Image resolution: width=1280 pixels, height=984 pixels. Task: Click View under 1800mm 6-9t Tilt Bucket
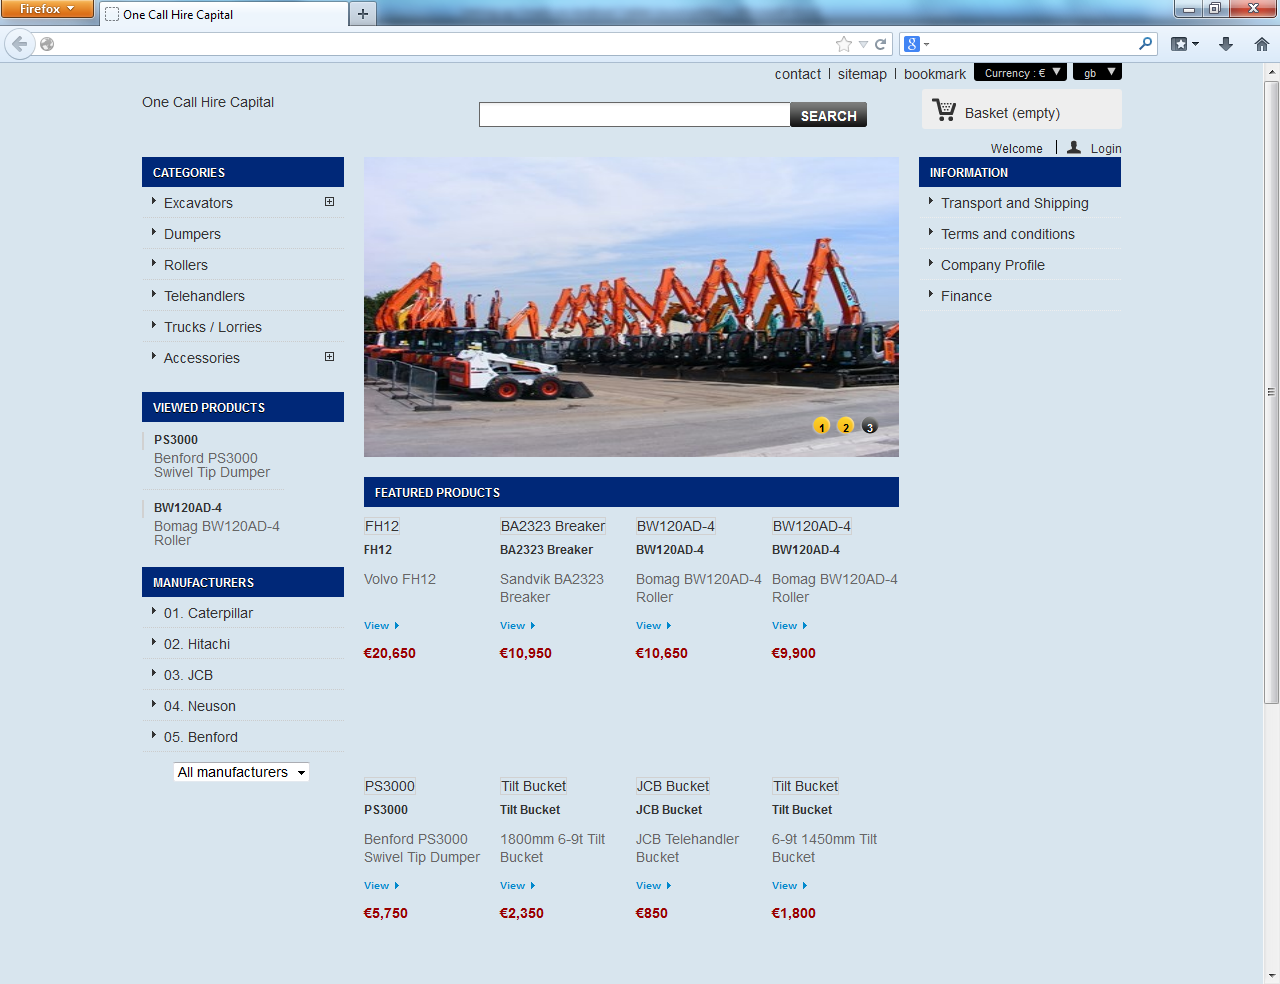pyautogui.click(x=517, y=886)
